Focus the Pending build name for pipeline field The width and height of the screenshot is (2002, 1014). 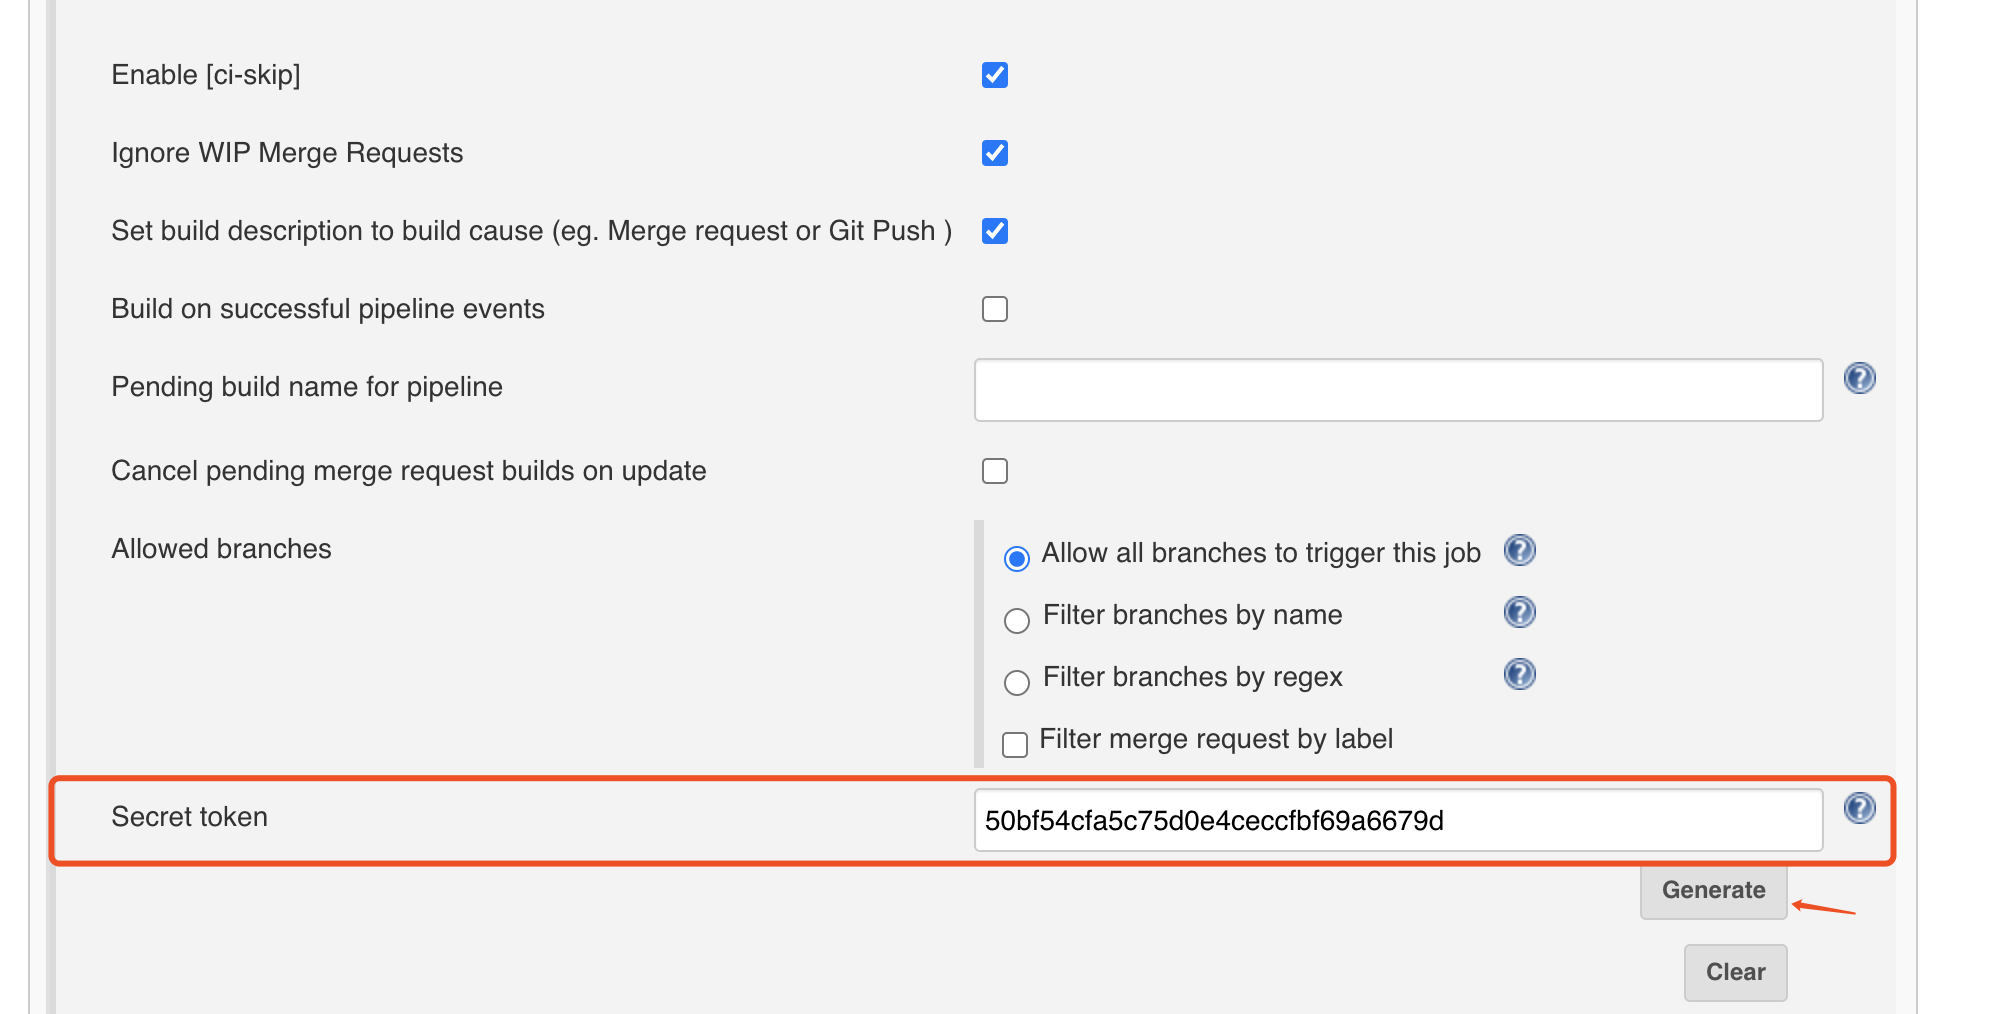[x=1397, y=389]
